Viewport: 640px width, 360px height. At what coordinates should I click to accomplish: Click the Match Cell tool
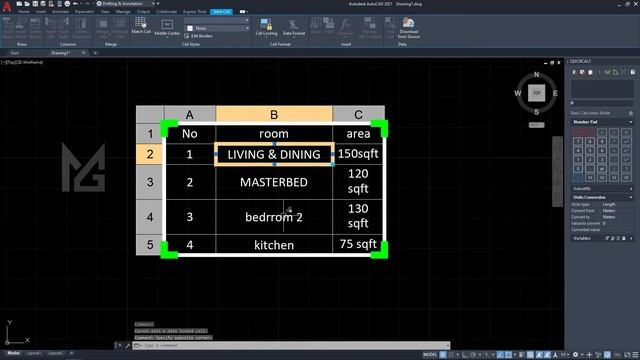pos(141,25)
